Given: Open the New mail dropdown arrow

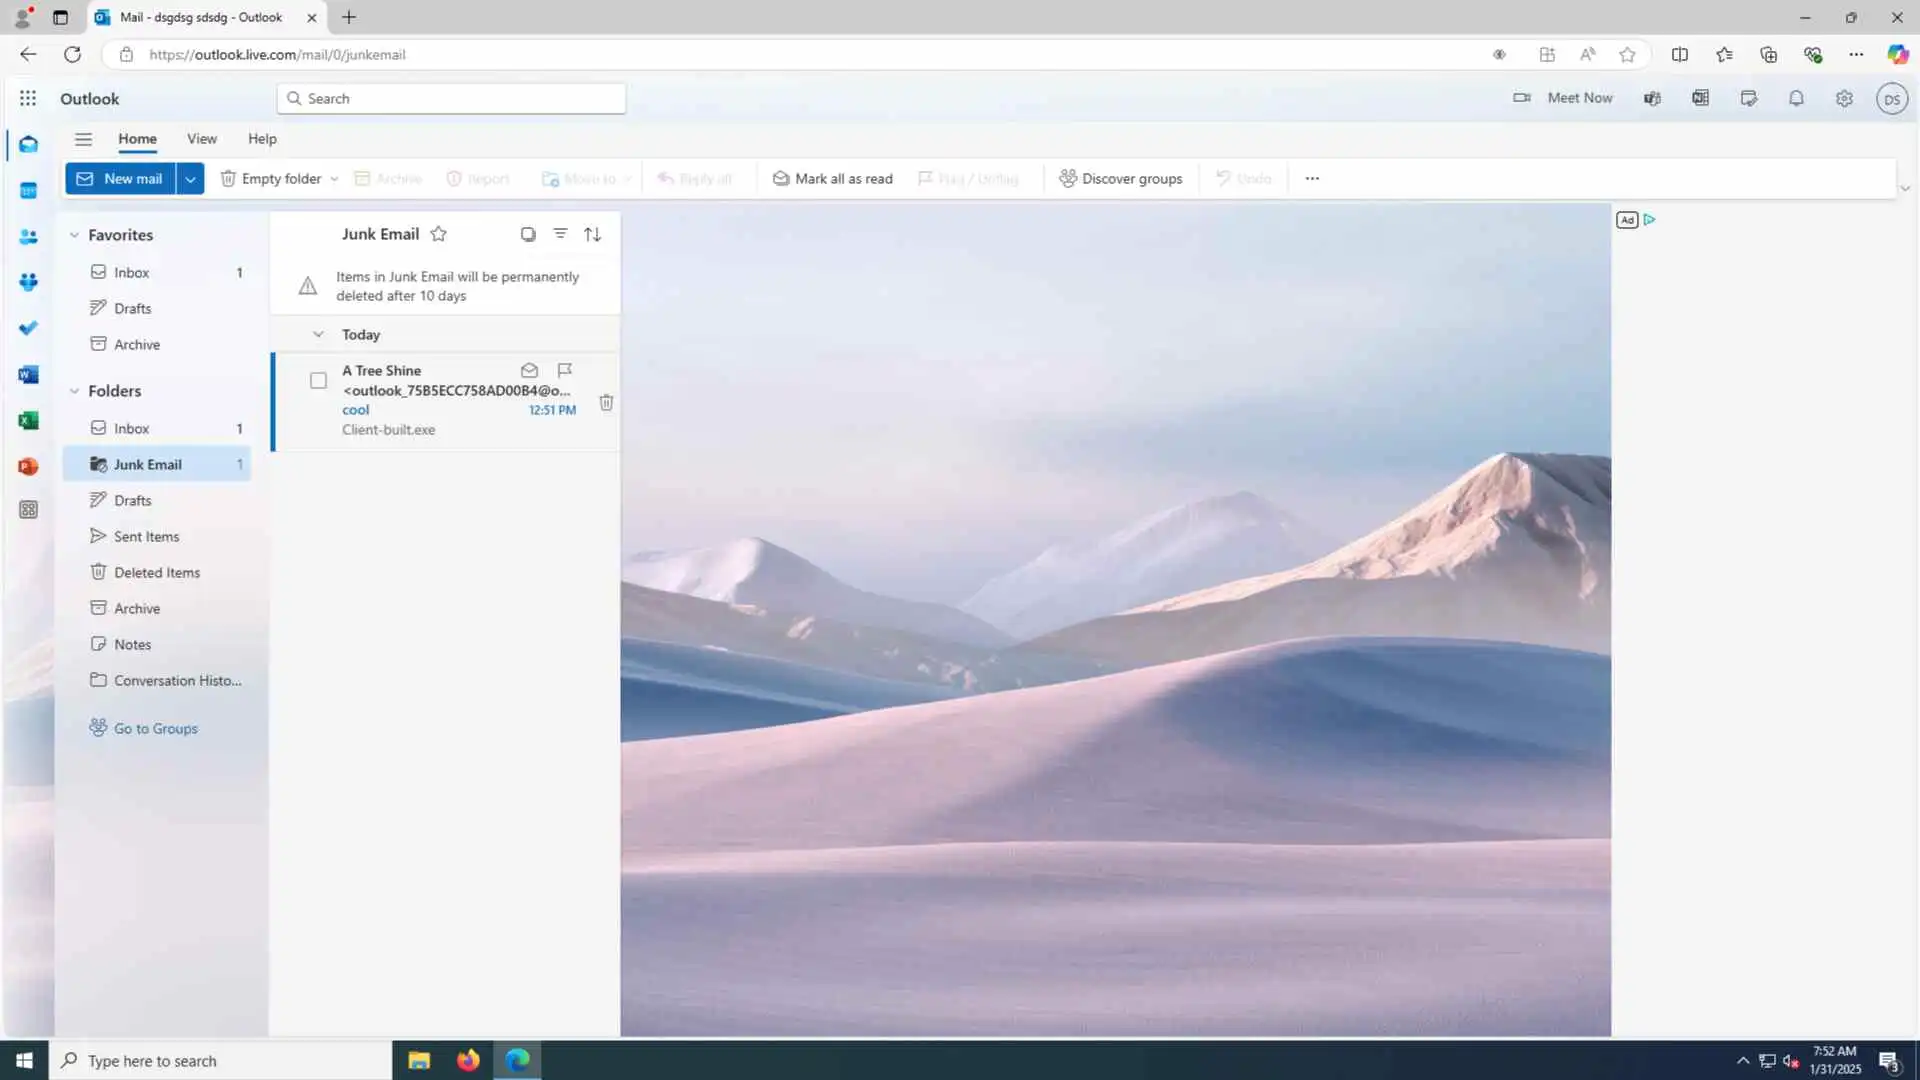Looking at the screenshot, I should coord(190,178).
